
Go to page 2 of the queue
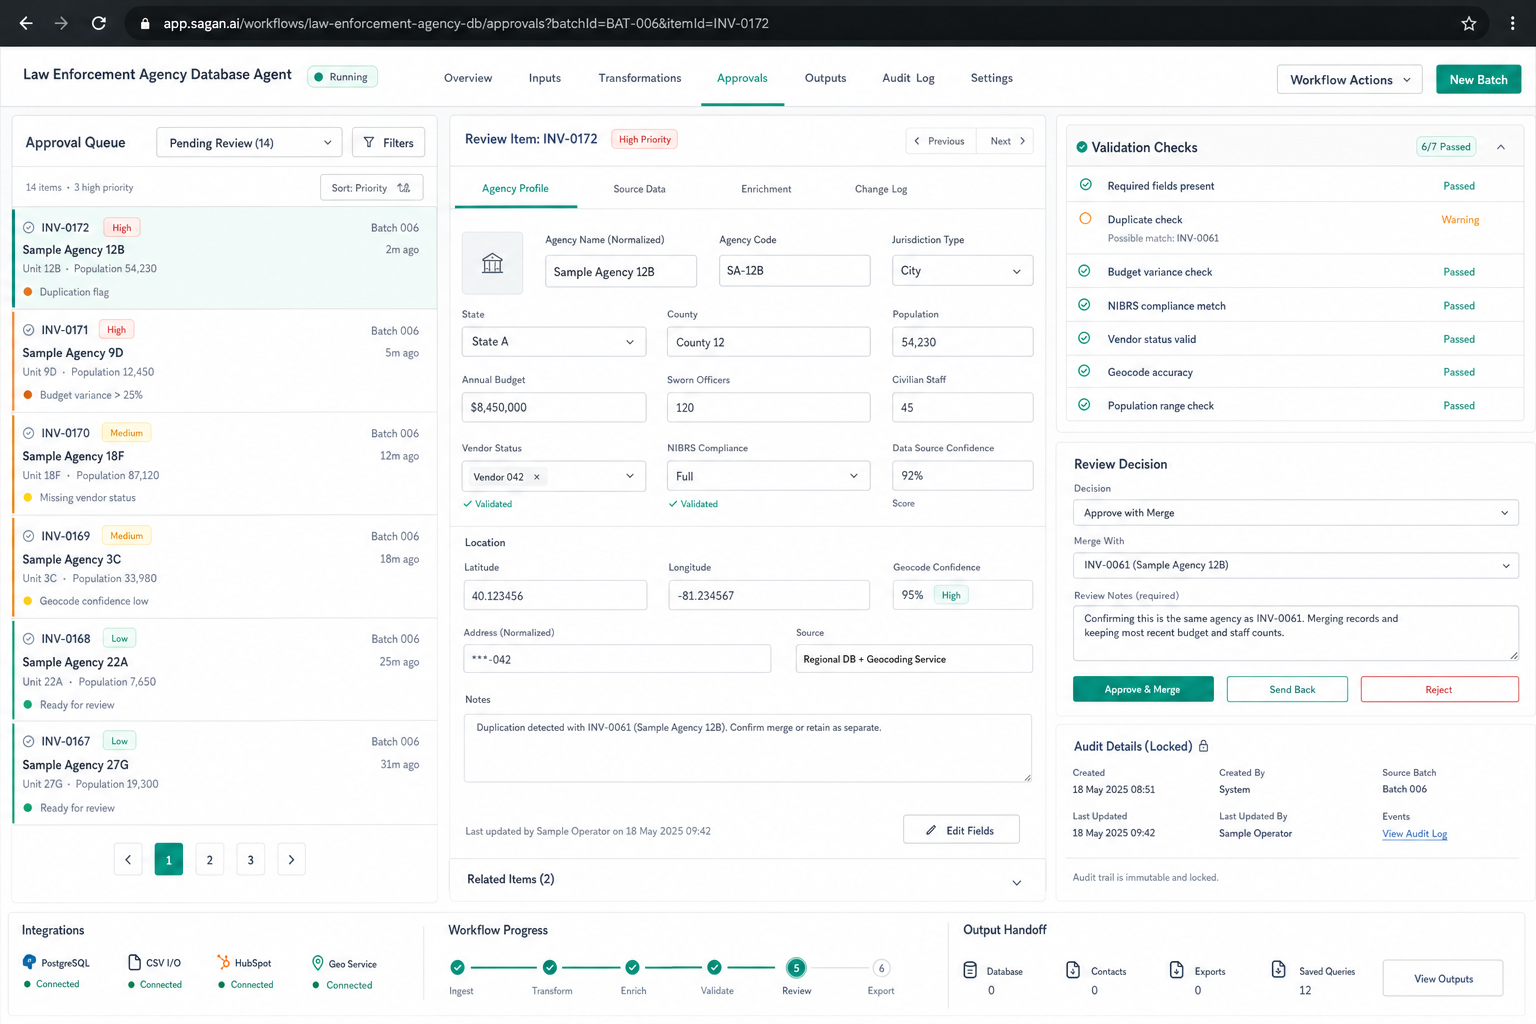(x=209, y=860)
